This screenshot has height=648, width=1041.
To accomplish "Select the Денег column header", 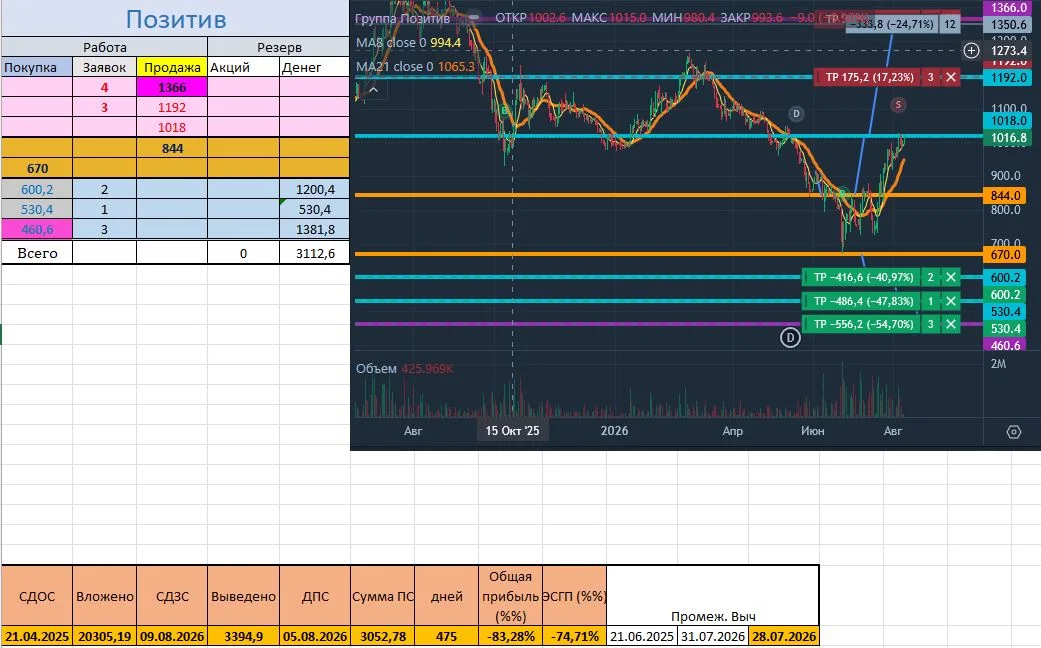I will click(315, 67).
